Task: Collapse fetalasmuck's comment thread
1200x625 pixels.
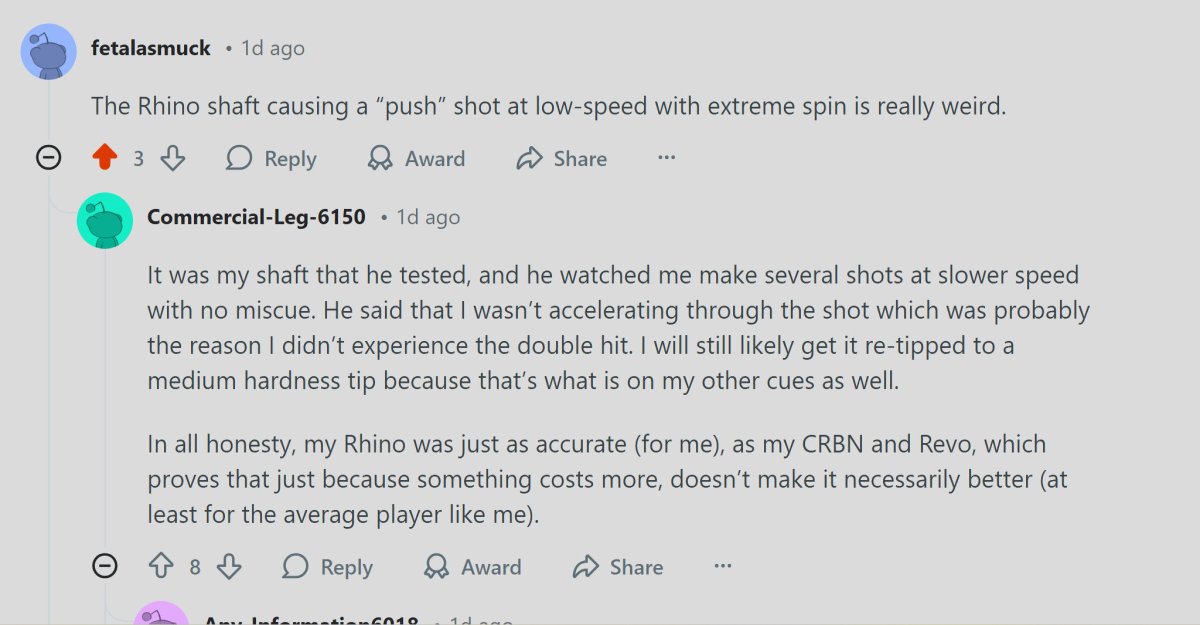Action: point(48,158)
